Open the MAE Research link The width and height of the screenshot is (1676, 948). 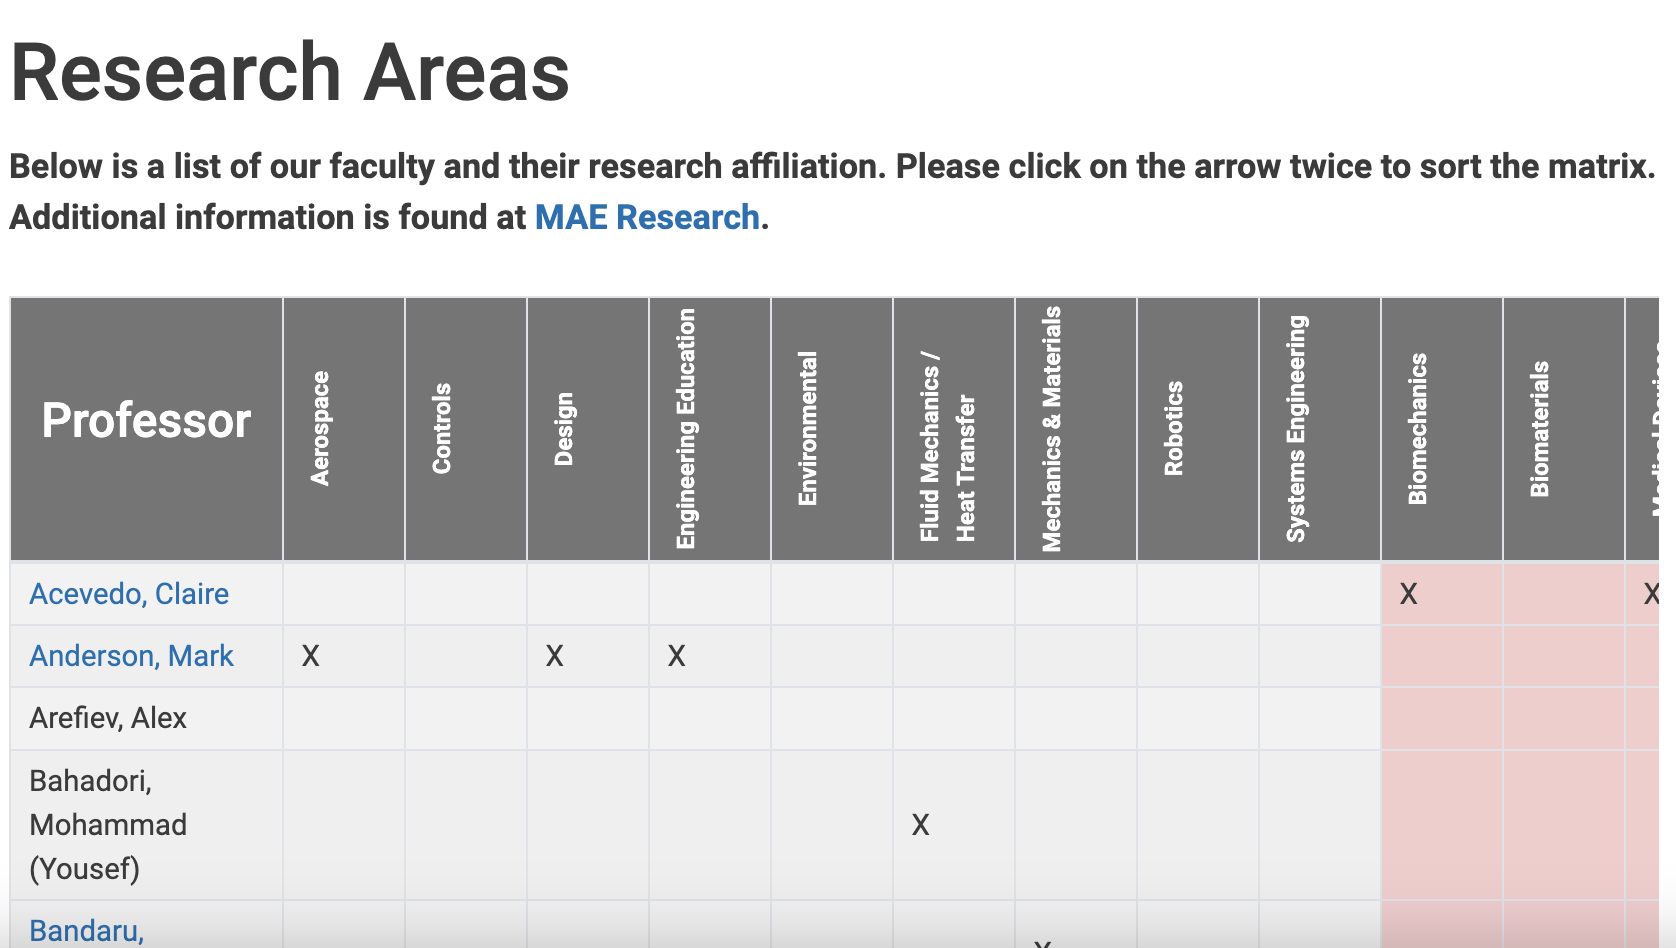(x=647, y=217)
